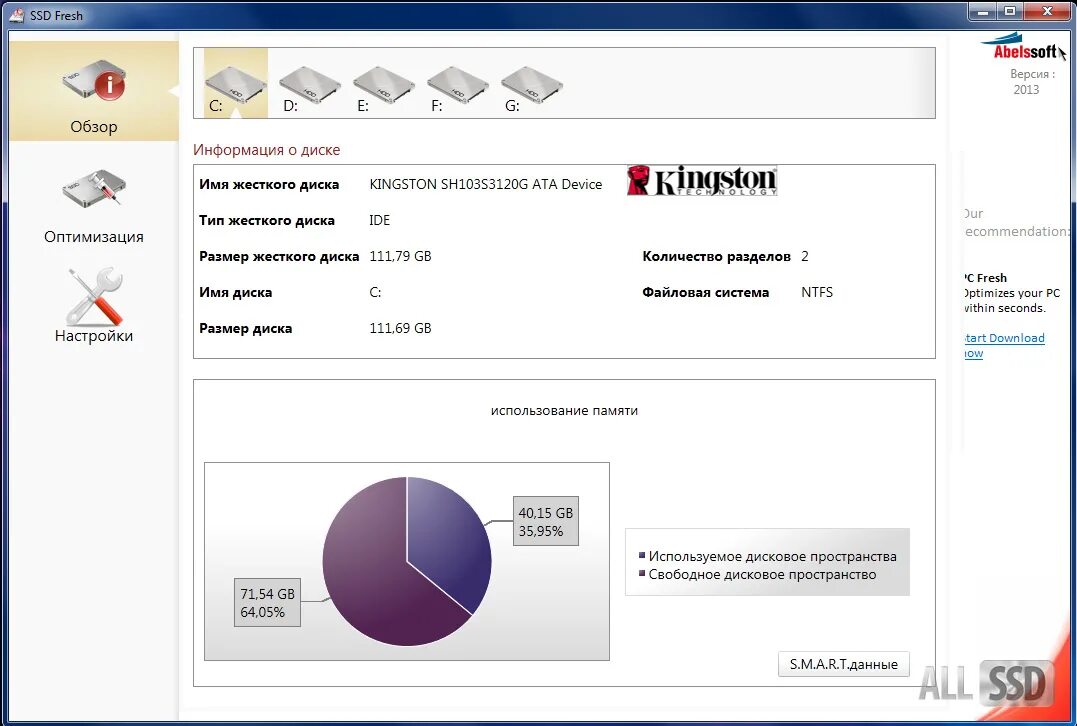Click the Kingston Technology logo

click(702, 181)
